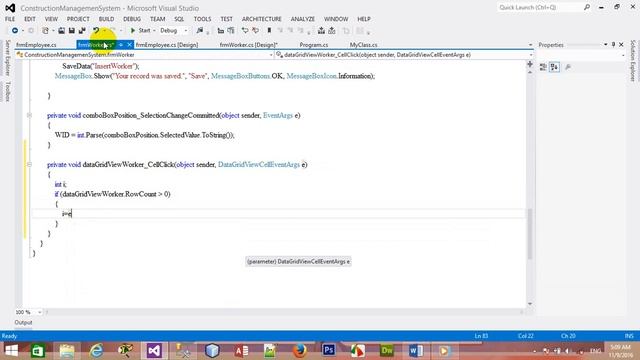Viewport: 640px width, 360px height.
Task: Open the Start button dropdown arrow
Action: (x=154, y=31)
